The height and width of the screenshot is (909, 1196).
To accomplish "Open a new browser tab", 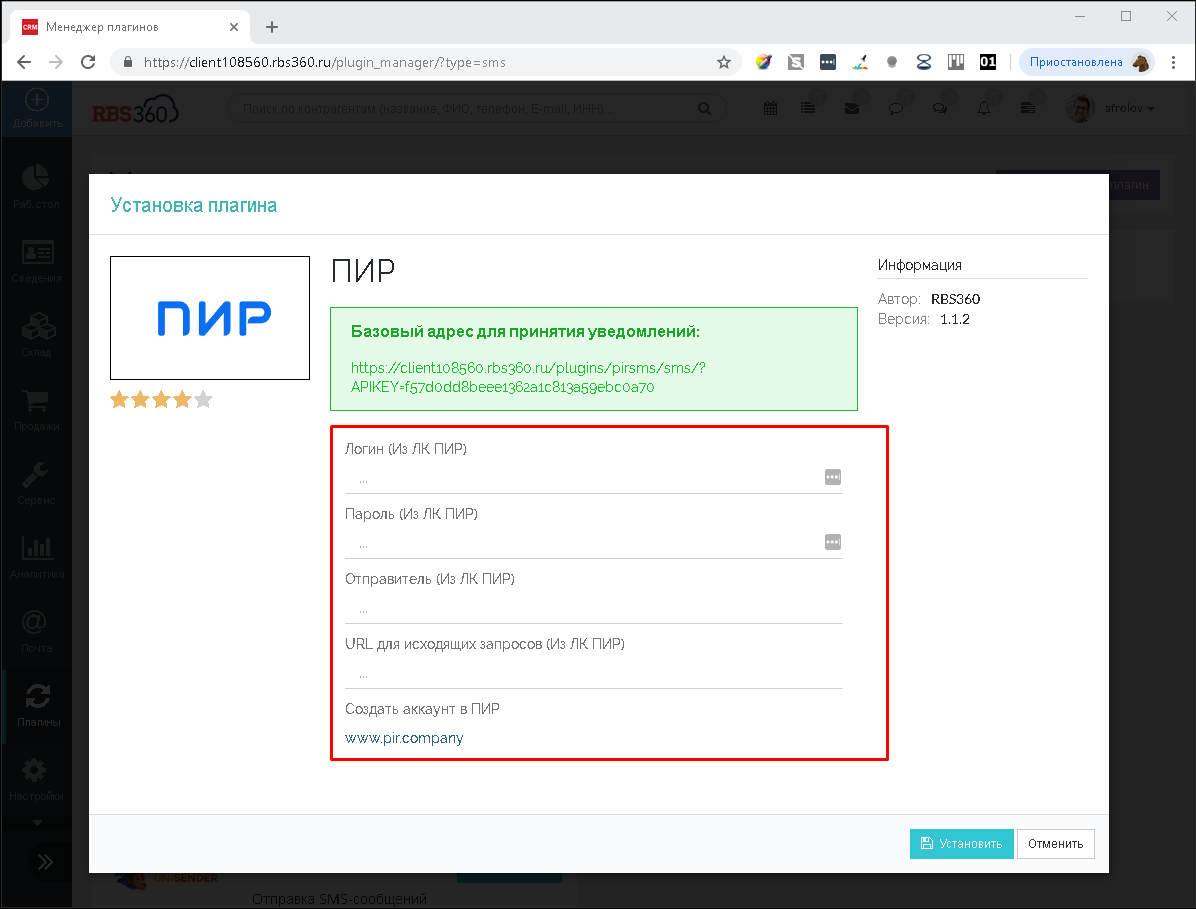I will [x=272, y=27].
